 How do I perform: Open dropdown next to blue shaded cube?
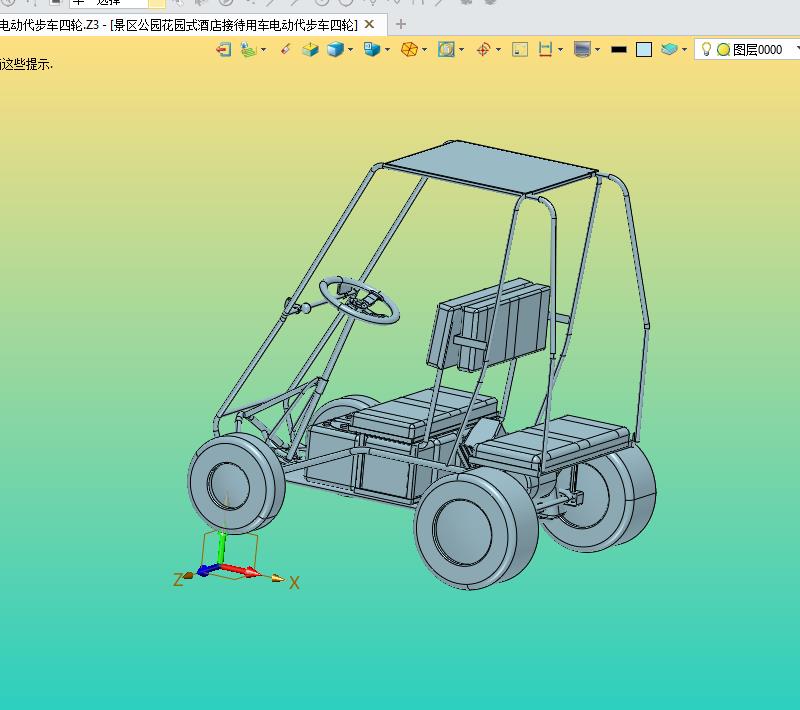(351, 49)
